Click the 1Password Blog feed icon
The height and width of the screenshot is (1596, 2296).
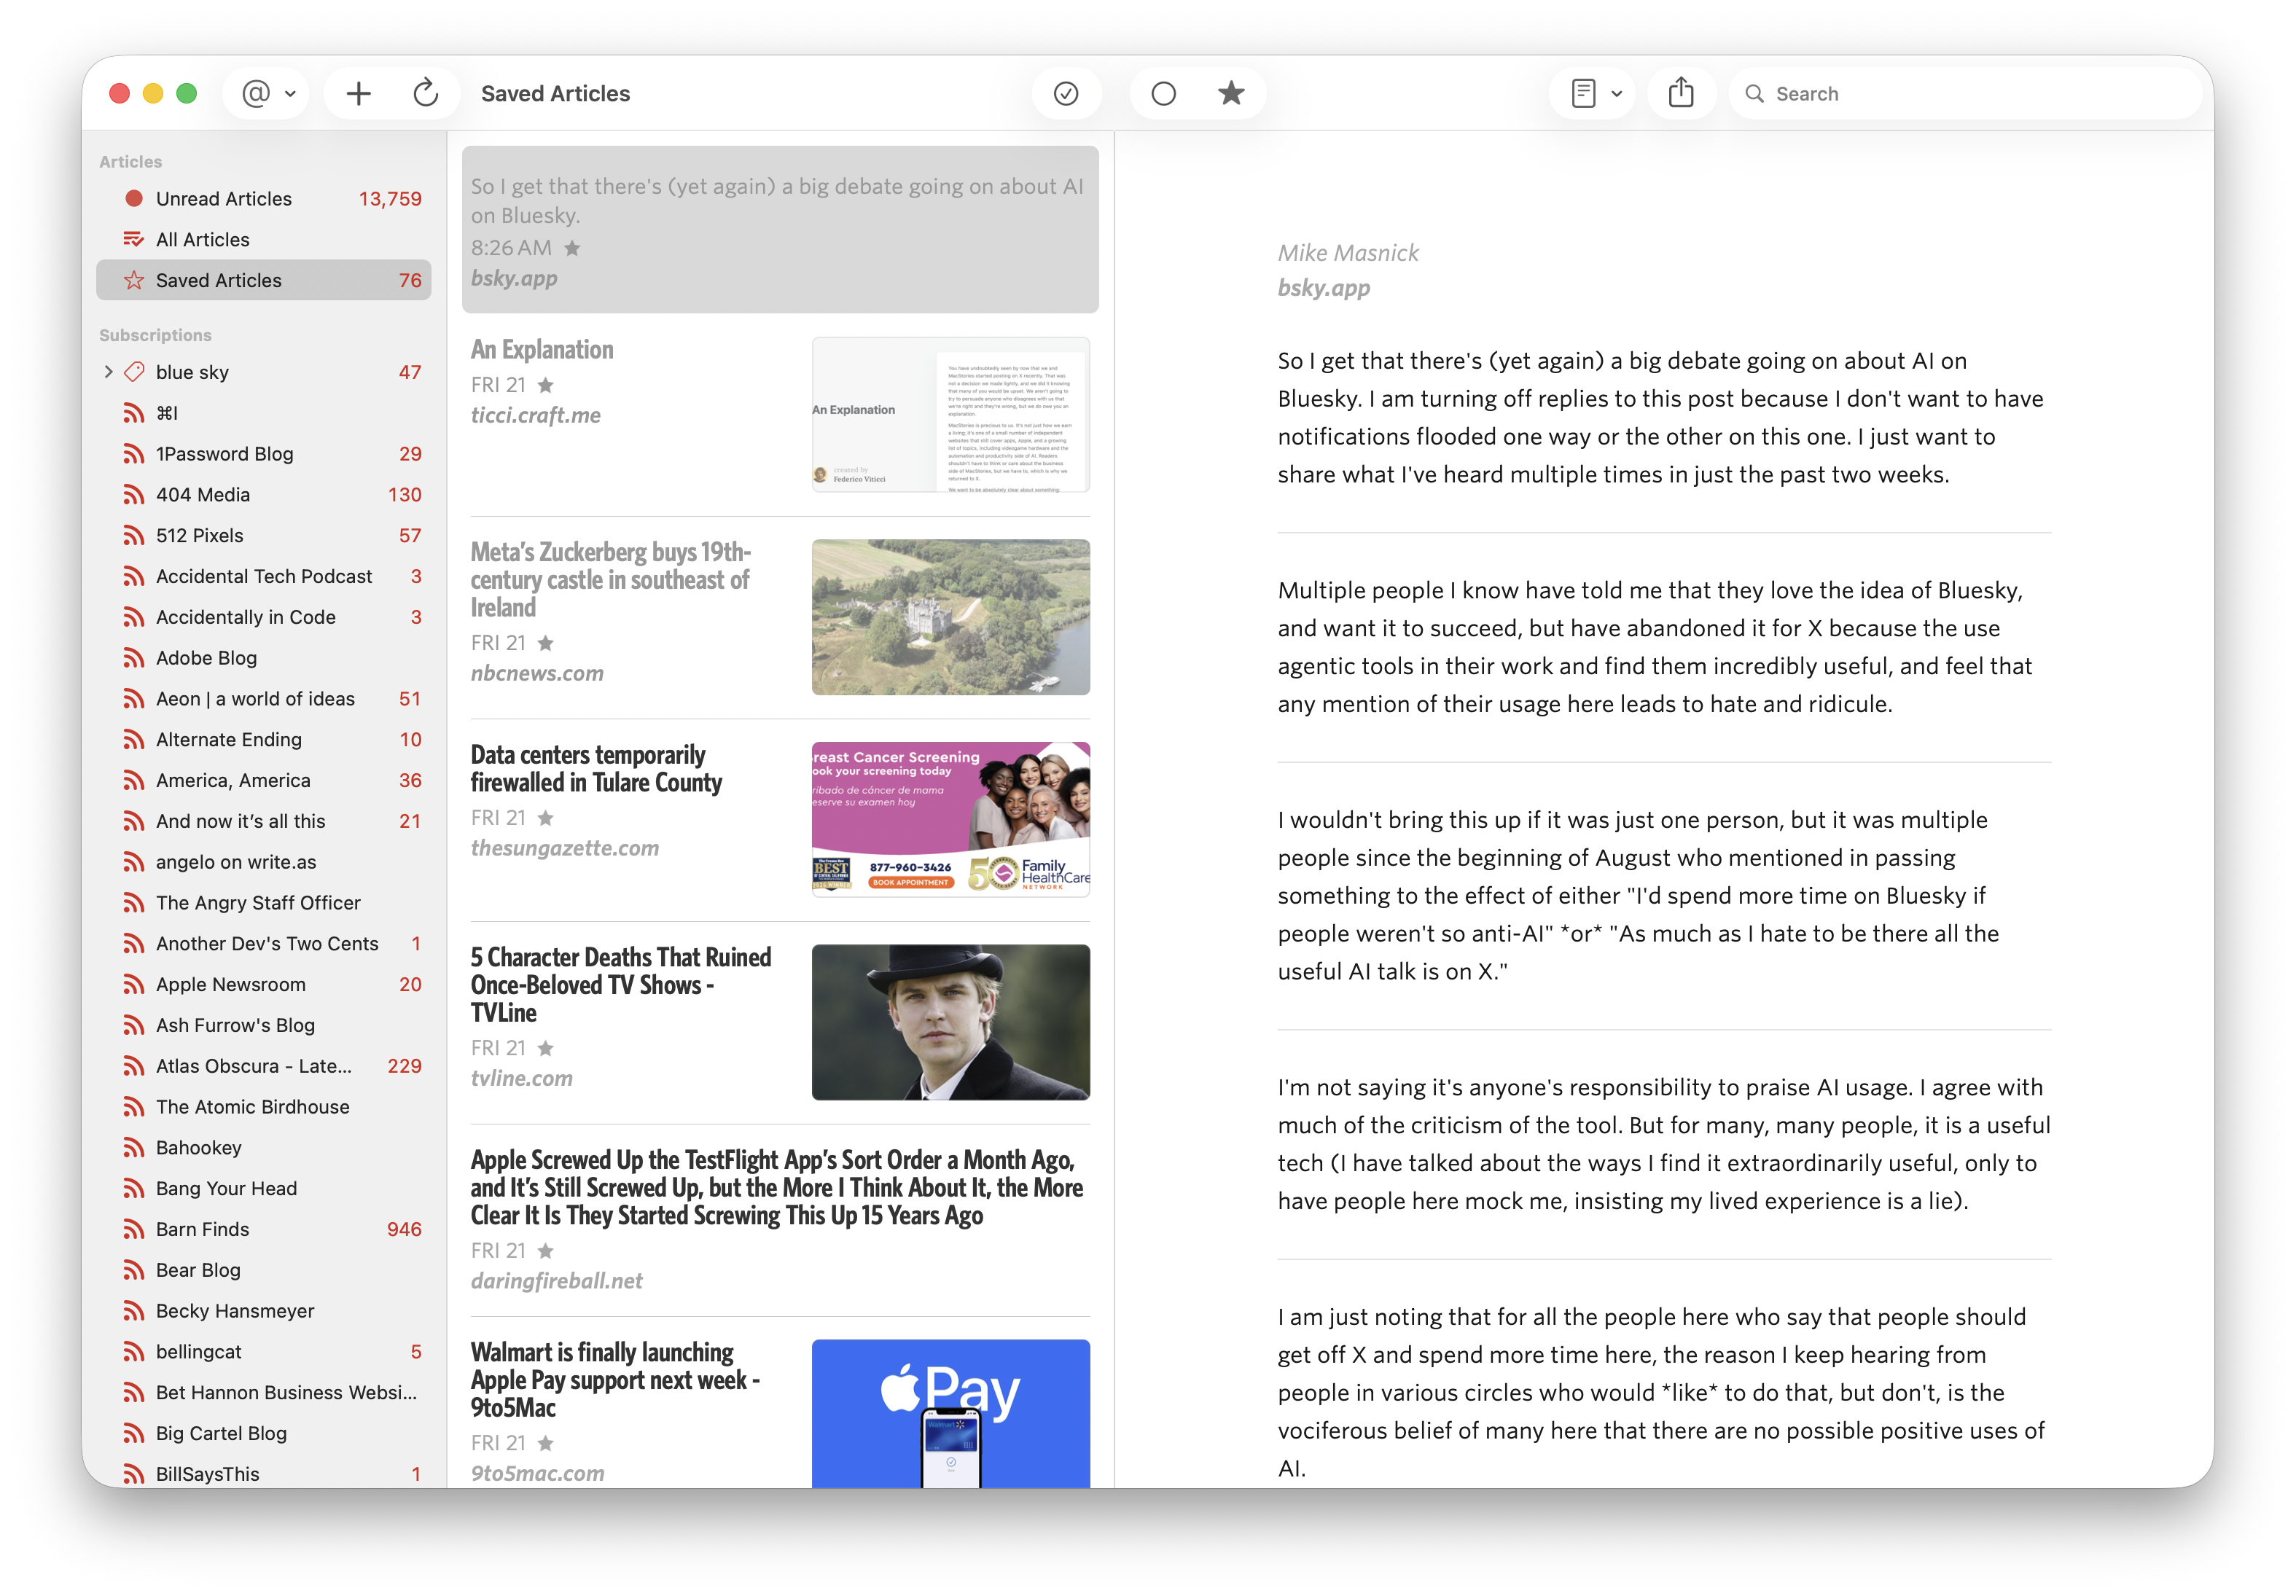pos(134,454)
